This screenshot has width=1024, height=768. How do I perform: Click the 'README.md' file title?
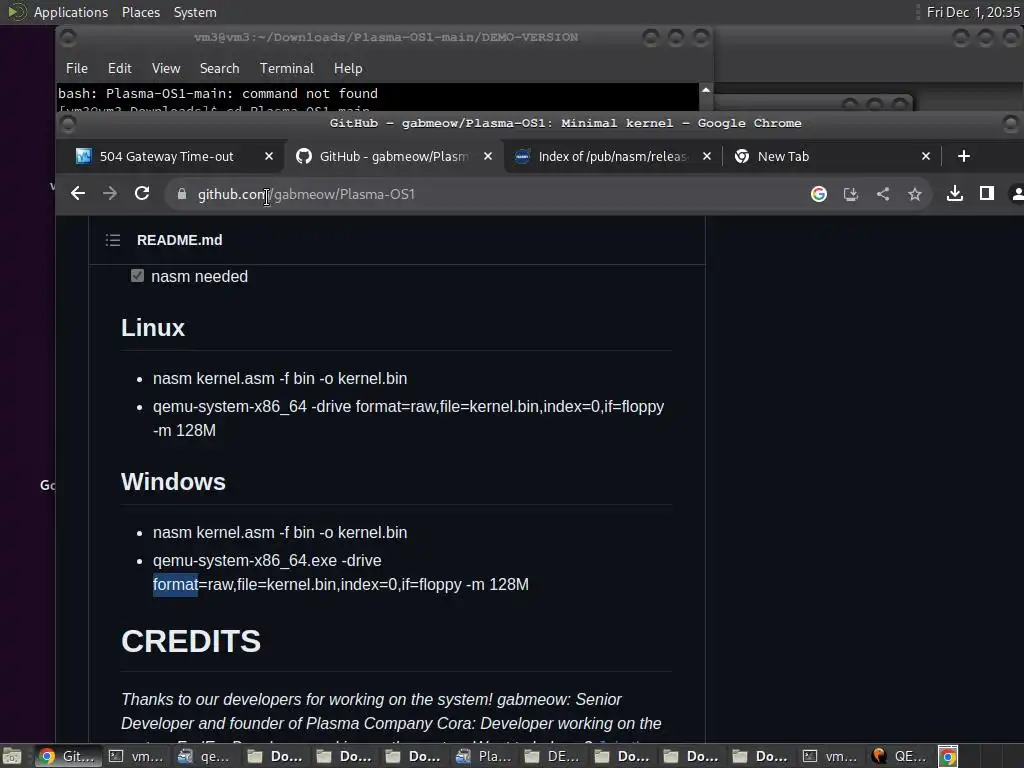click(180, 240)
